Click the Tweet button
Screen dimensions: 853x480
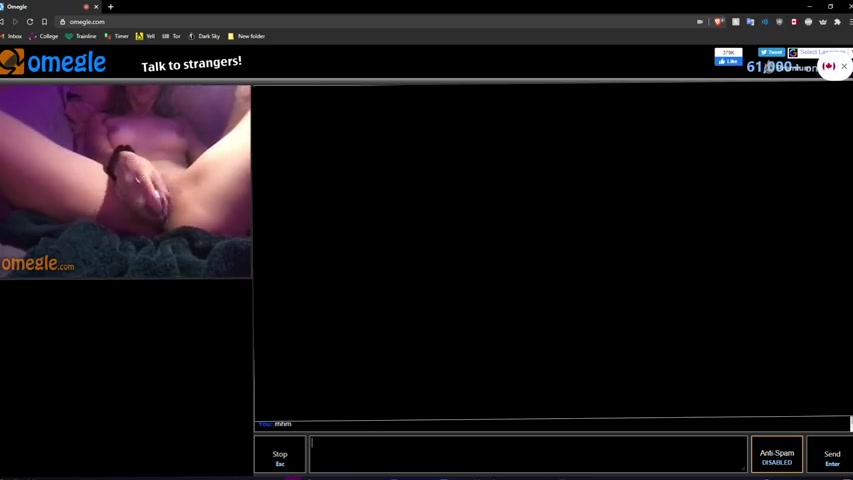pyautogui.click(x=771, y=52)
